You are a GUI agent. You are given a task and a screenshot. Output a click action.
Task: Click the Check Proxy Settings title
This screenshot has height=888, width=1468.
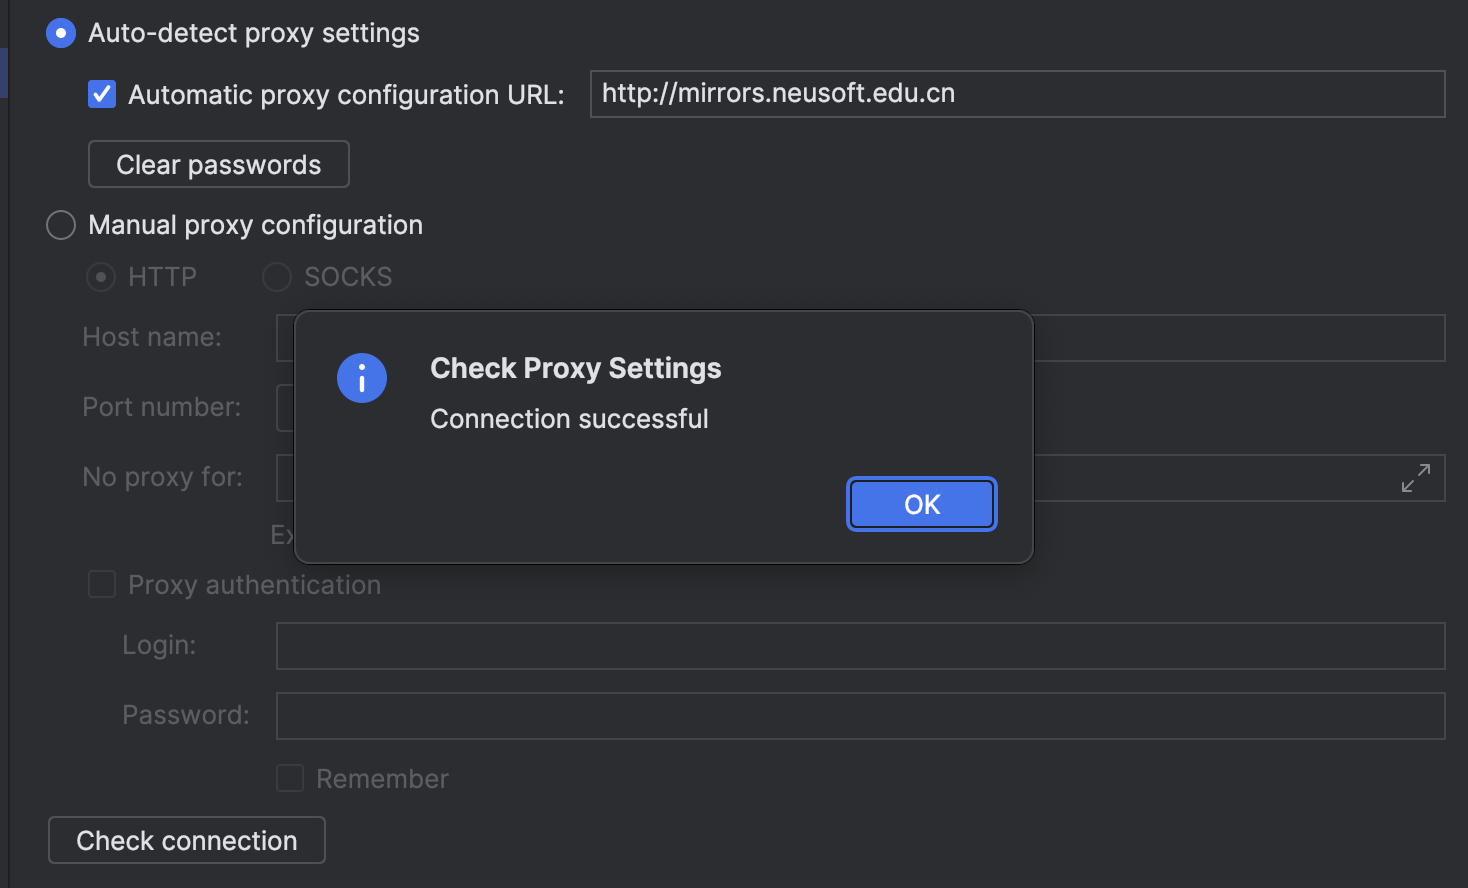[x=576, y=368]
